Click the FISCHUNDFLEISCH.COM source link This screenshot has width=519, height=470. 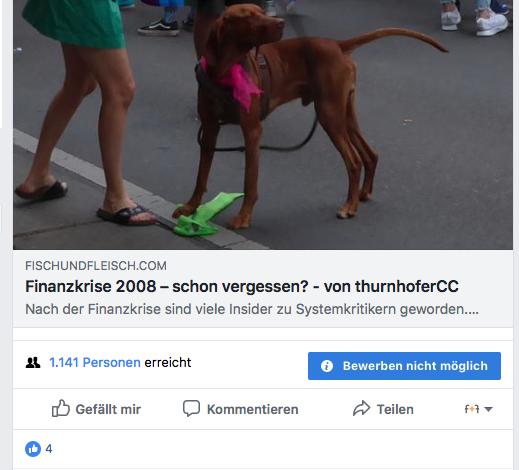[x=96, y=266]
